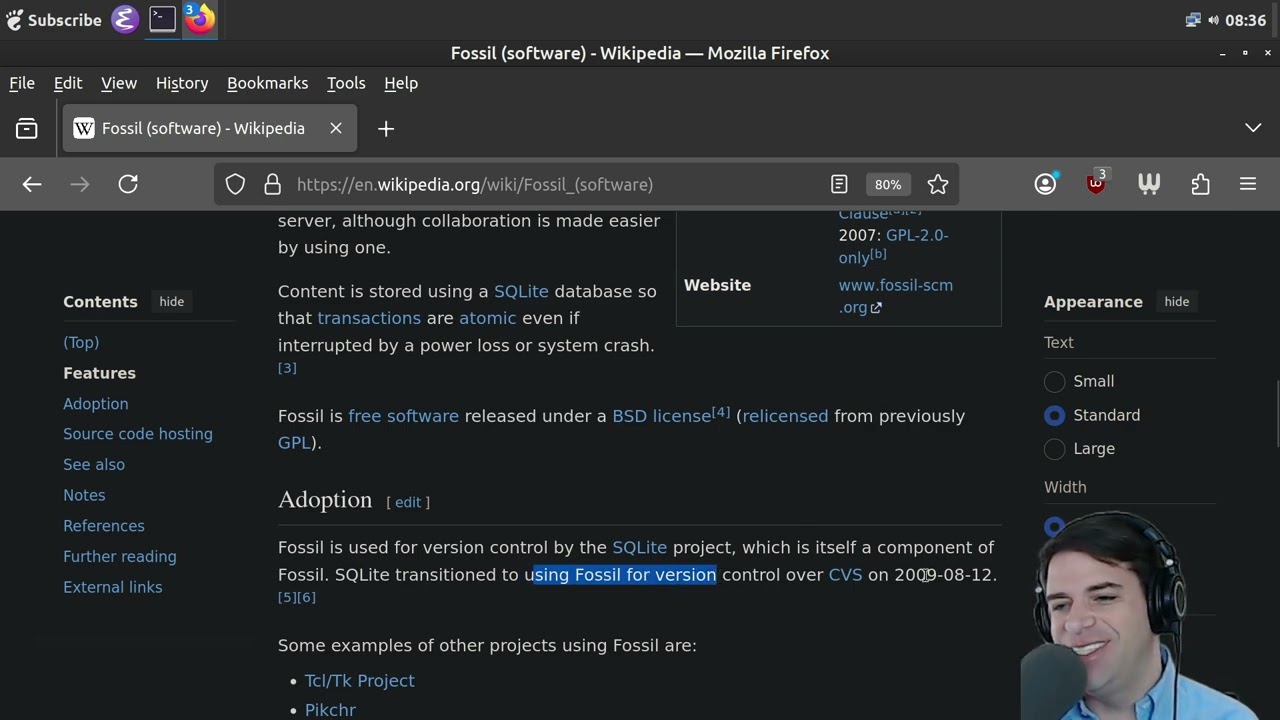Image resolution: width=1280 pixels, height=720 pixels.
Task: Jump to Features section in Contents
Action: point(99,373)
